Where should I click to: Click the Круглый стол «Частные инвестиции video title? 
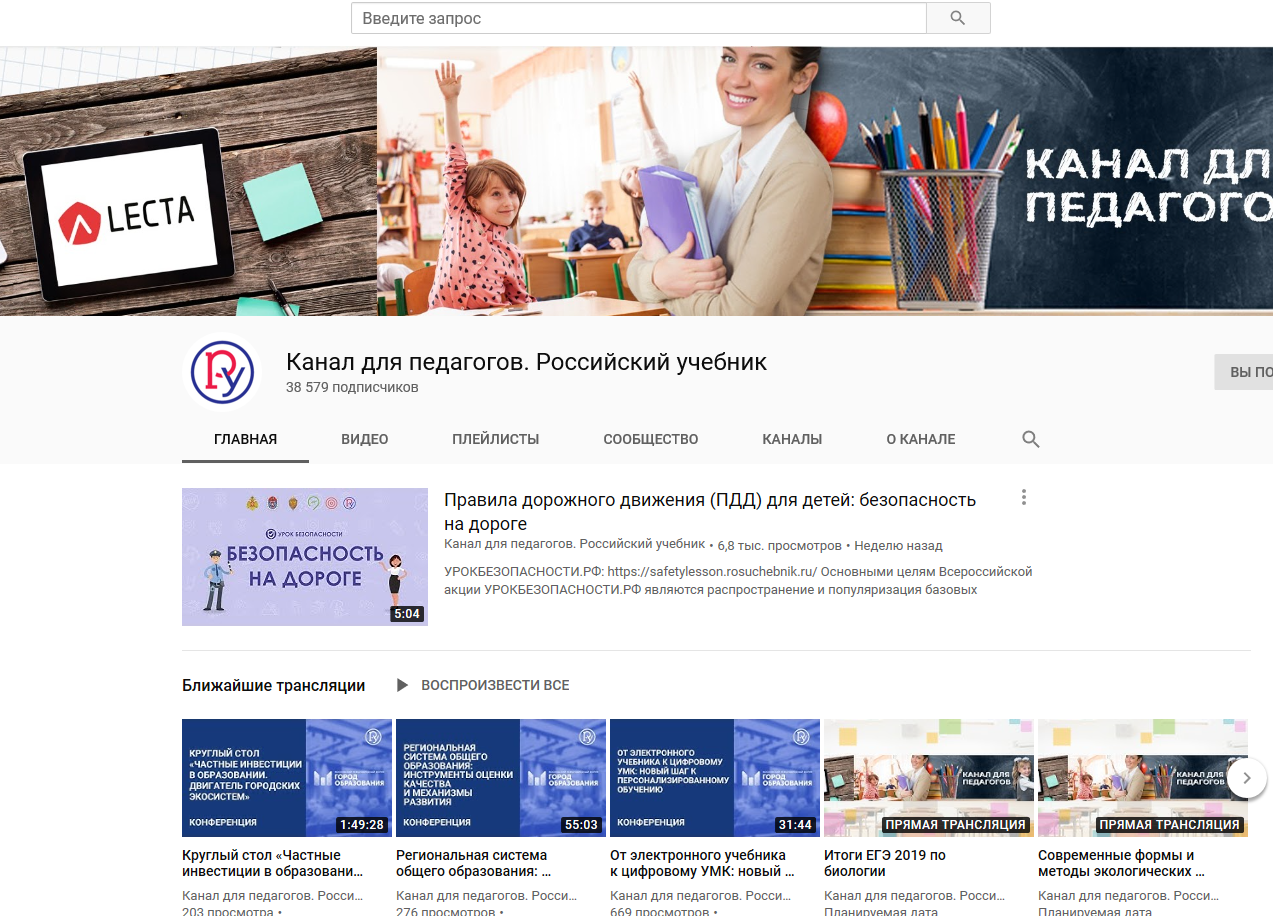tap(272, 863)
